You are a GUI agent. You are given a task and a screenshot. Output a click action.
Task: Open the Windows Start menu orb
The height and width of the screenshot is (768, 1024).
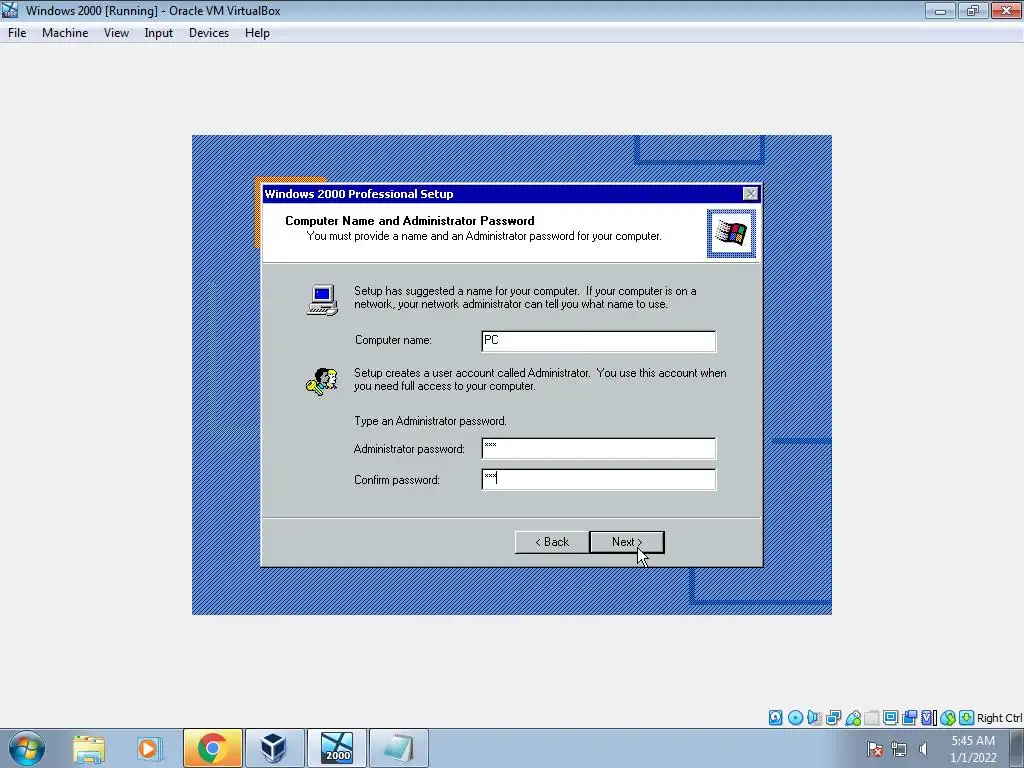coord(27,748)
